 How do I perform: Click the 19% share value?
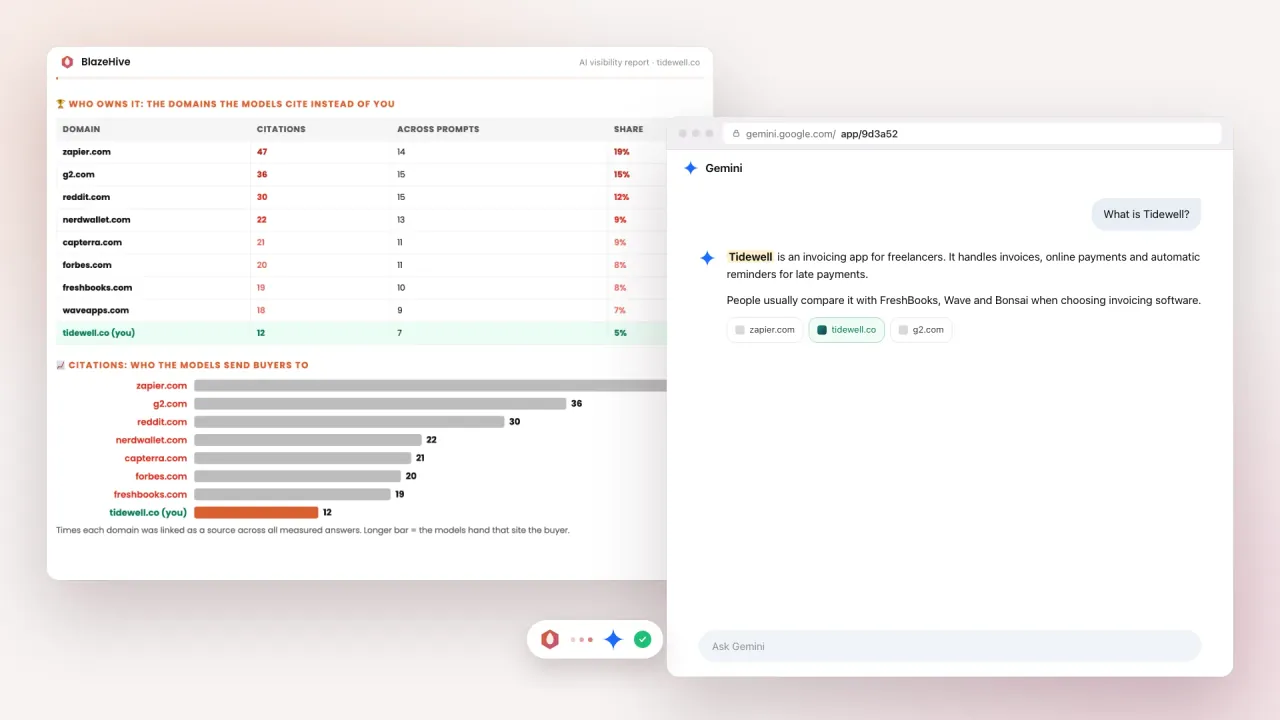tap(622, 152)
